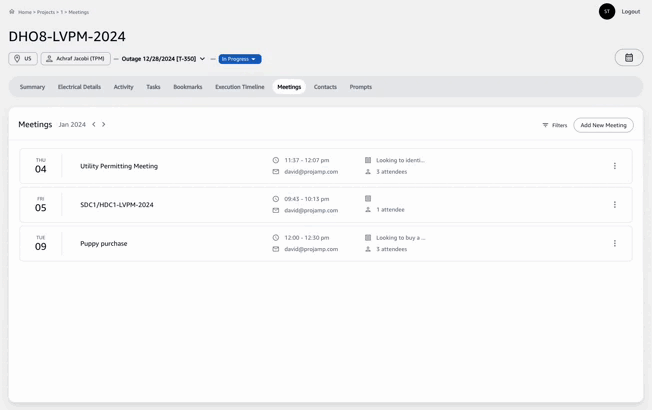Switch to the Electrical Details tab
The height and width of the screenshot is (410, 652).
(x=79, y=87)
